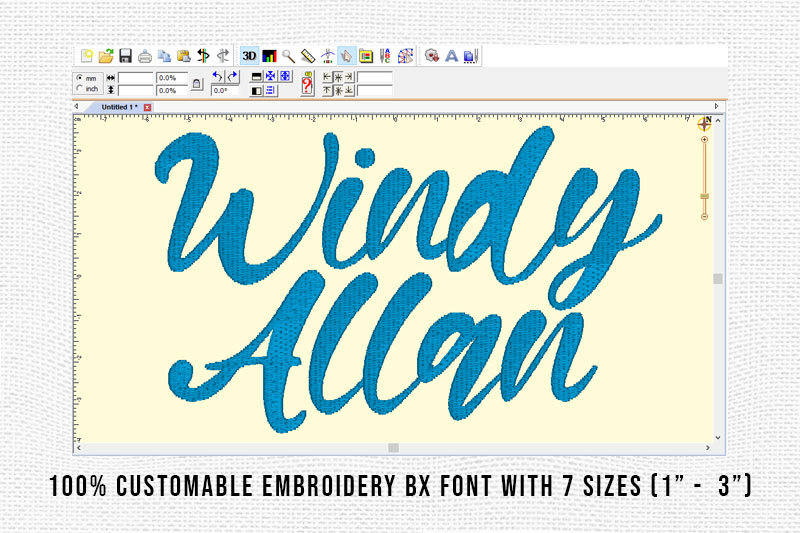Zoom out with the minus button on slider
The width and height of the screenshot is (800, 533).
(x=705, y=217)
